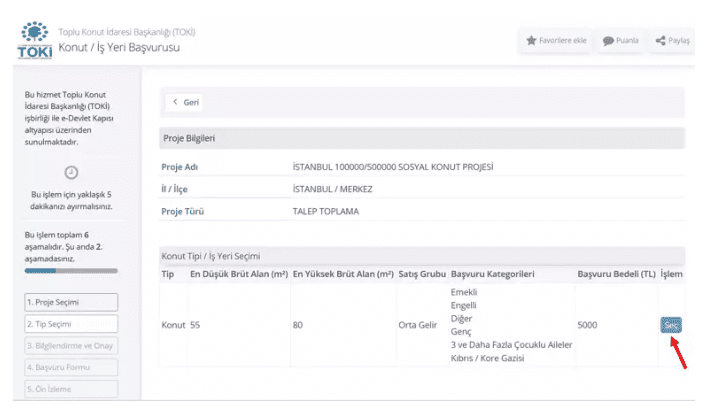The image size is (719, 418).
Task: Click the clock icon in the sidebar
Action: 71,173
